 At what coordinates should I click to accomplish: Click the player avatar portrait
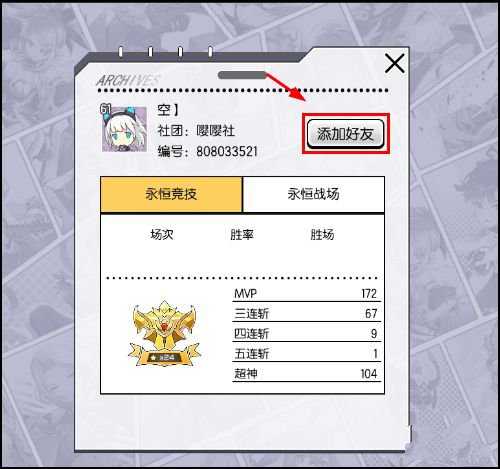pos(125,129)
